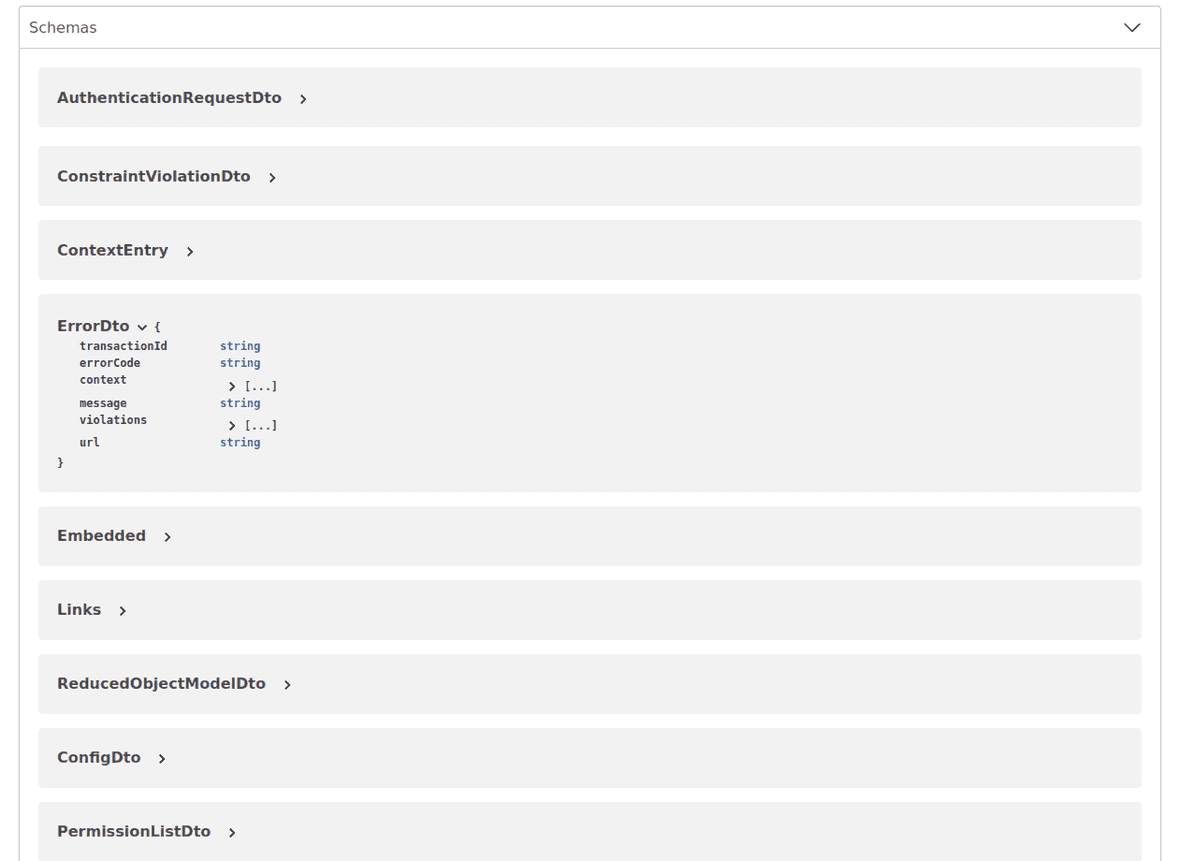
Task: Expand the context property array
Action: tap(231, 385)
